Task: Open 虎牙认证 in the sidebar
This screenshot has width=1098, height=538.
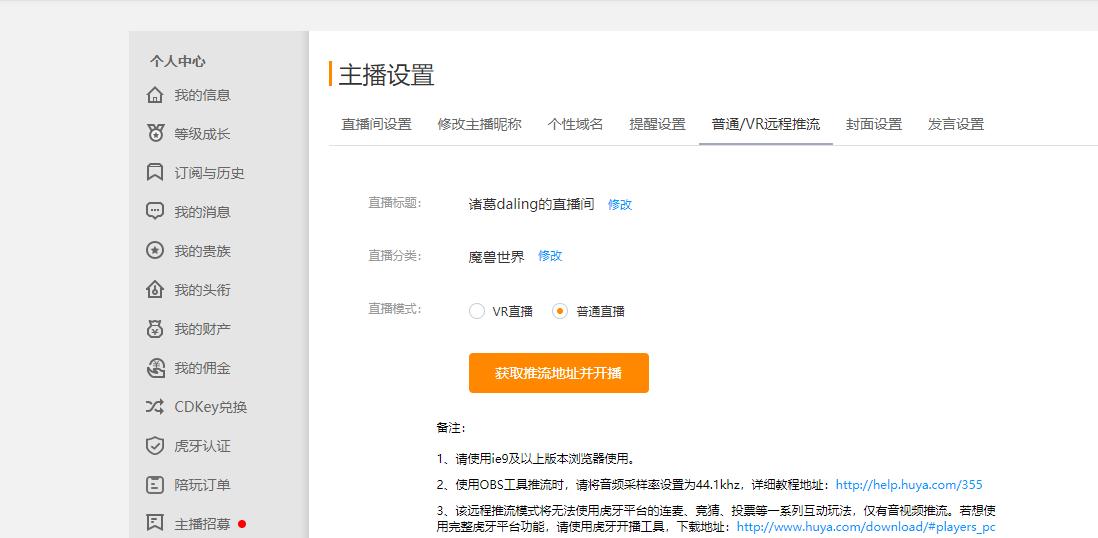Action: click(x=202, y=446)
